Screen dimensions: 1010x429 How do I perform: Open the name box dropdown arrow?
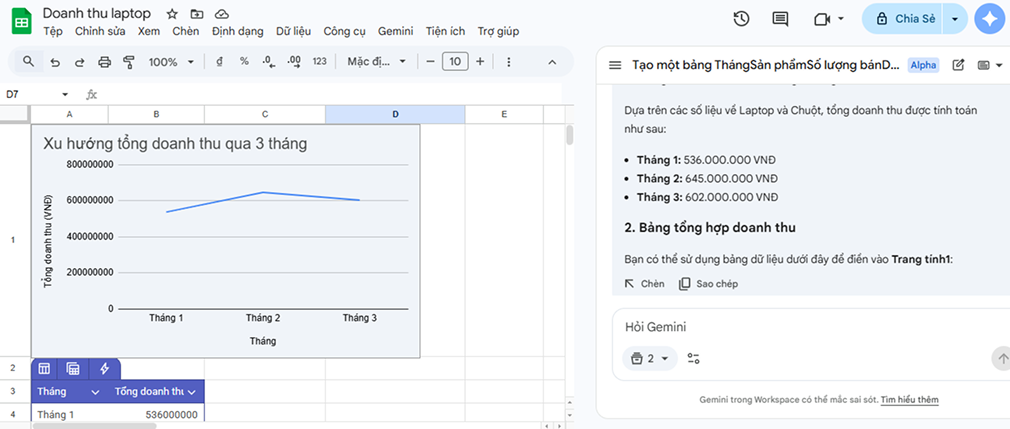point(65,95)
